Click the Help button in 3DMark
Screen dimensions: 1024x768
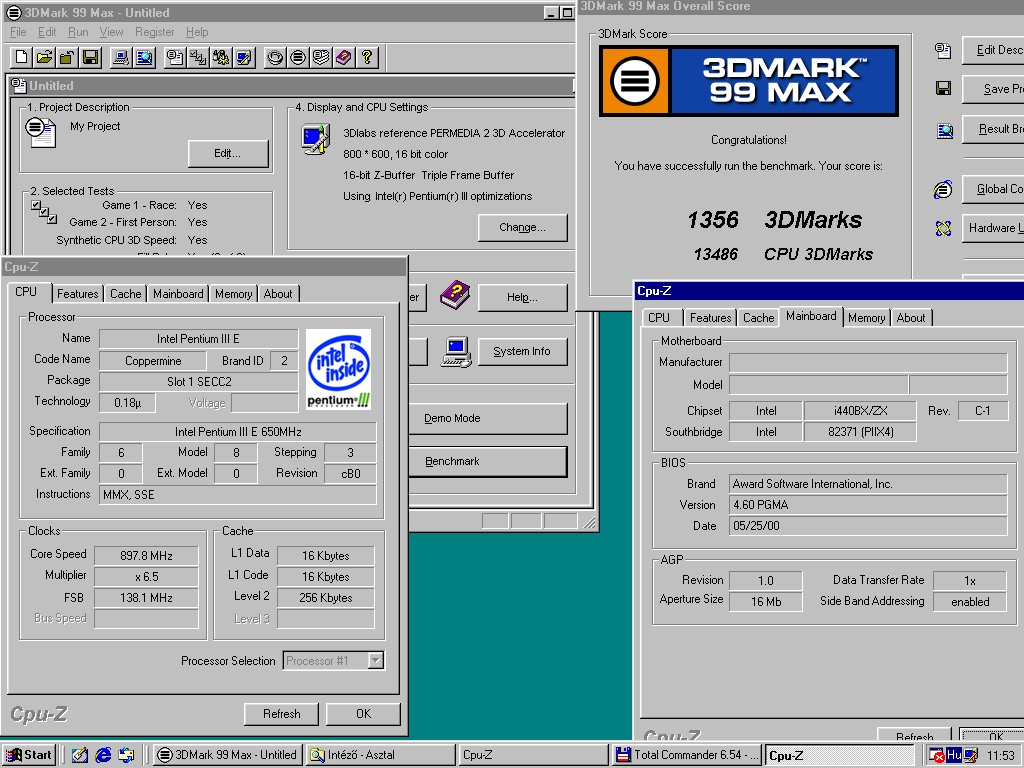(522, 297)
